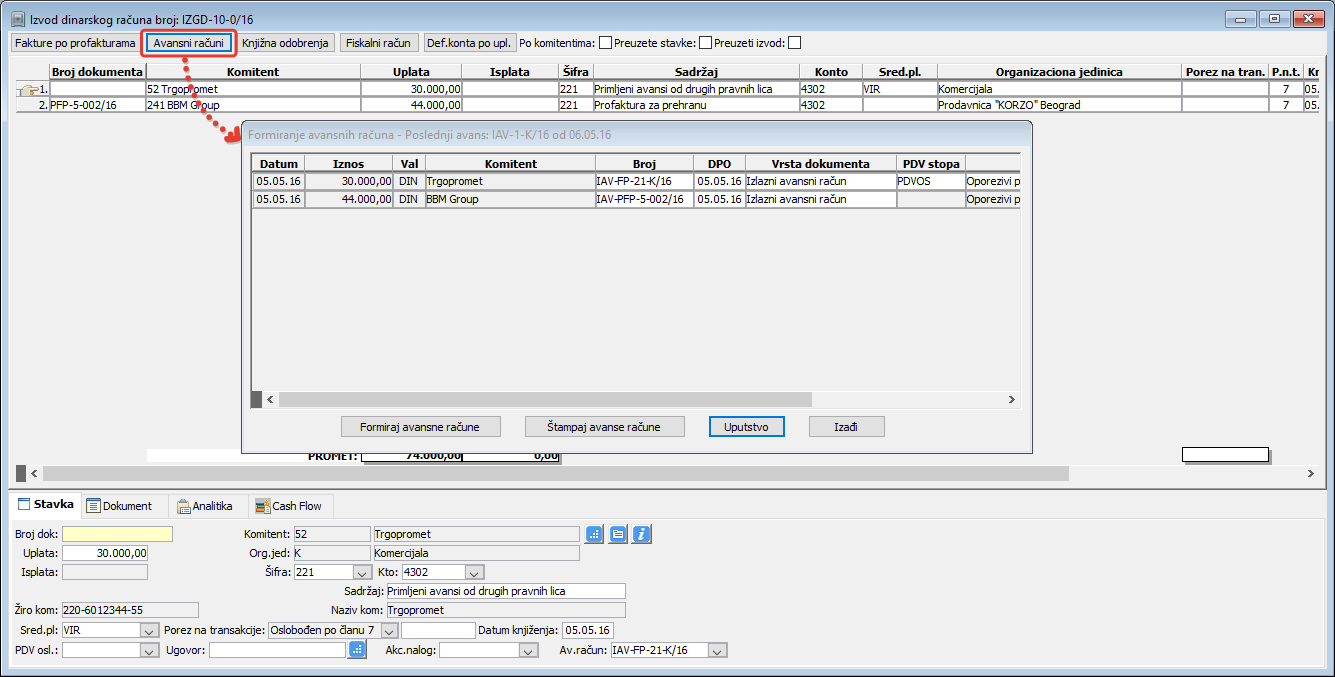
Task: Open the komitent card folder icon
Action: pos(618,534)
